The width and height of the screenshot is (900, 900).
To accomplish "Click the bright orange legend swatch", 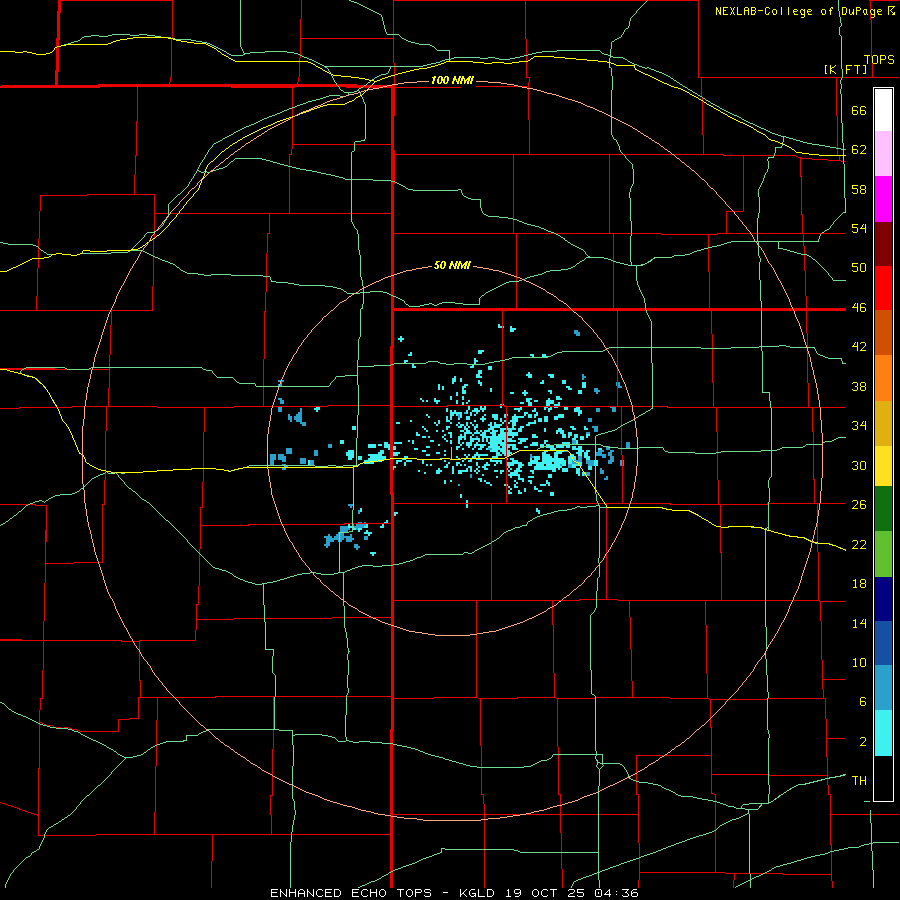I will pyautogui.click(x=883, y=378).
